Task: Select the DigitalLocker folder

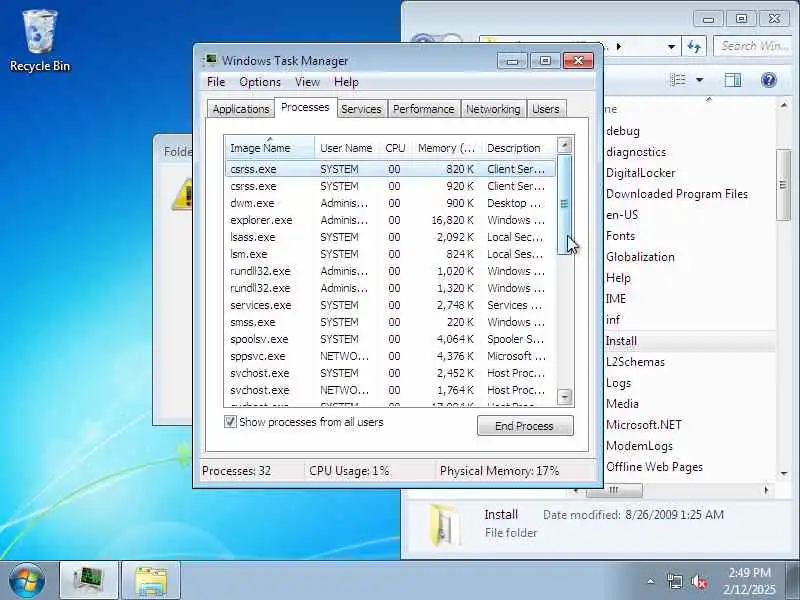Action: (x=640, y=173)
